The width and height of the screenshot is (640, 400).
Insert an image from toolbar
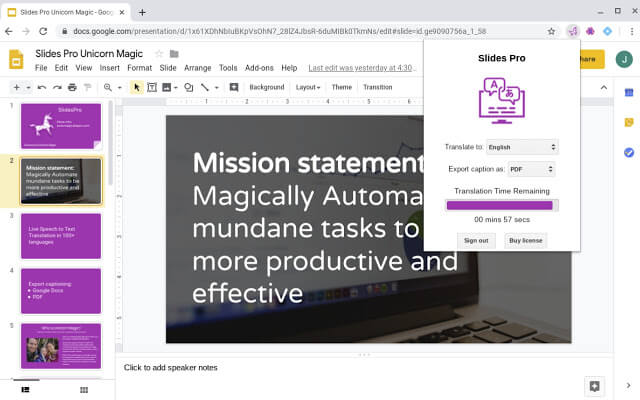point(167,87)
